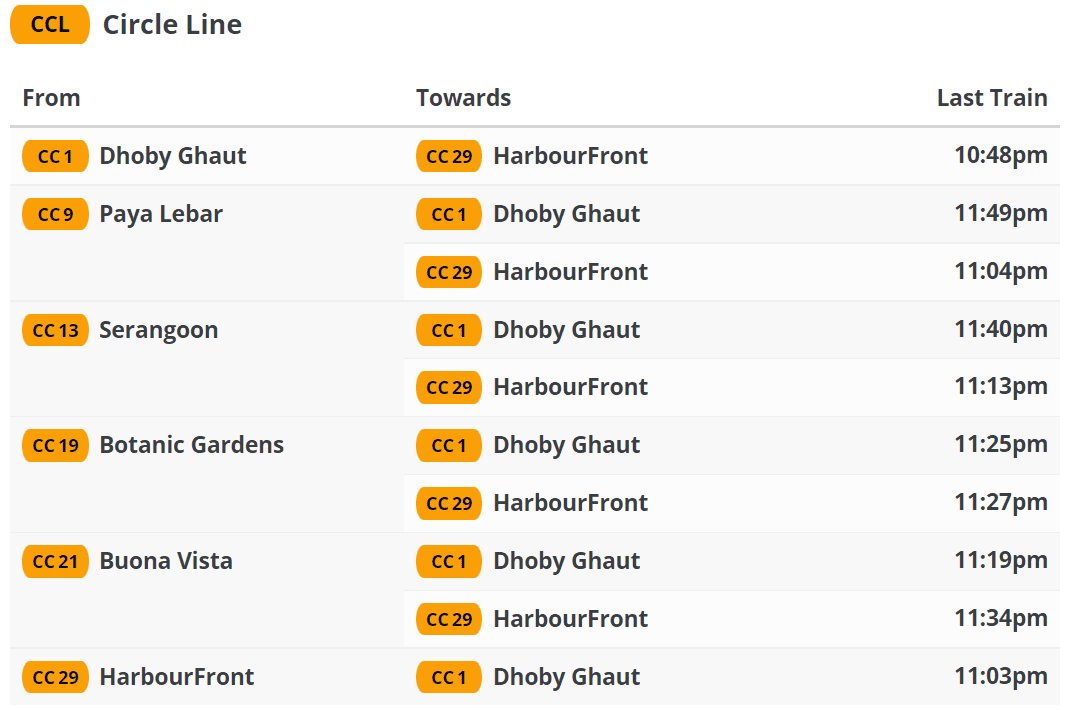Click the CC21 Buona Vista station badge

coord(55,561)
